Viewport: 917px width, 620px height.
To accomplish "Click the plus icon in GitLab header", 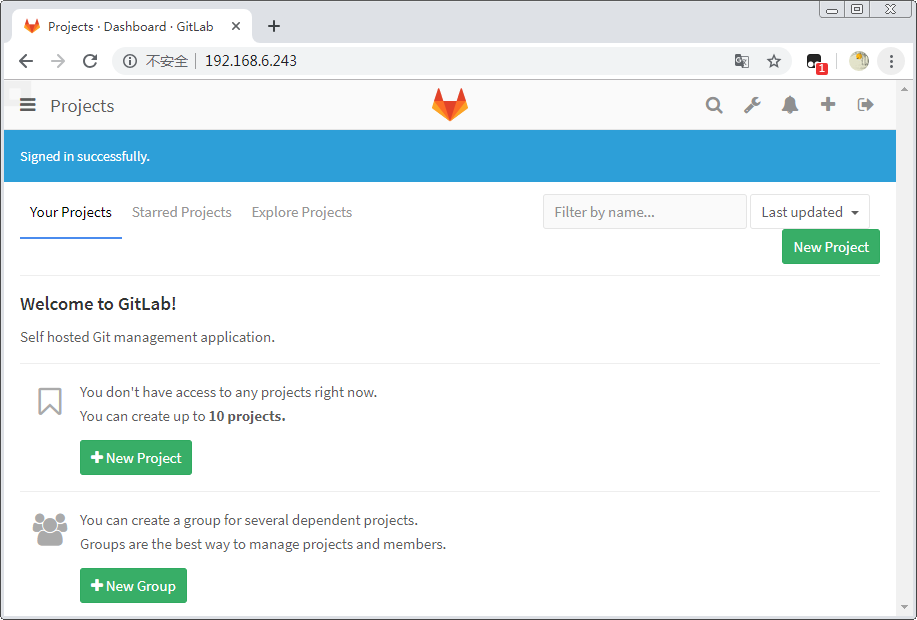I will tap(828, 105).
